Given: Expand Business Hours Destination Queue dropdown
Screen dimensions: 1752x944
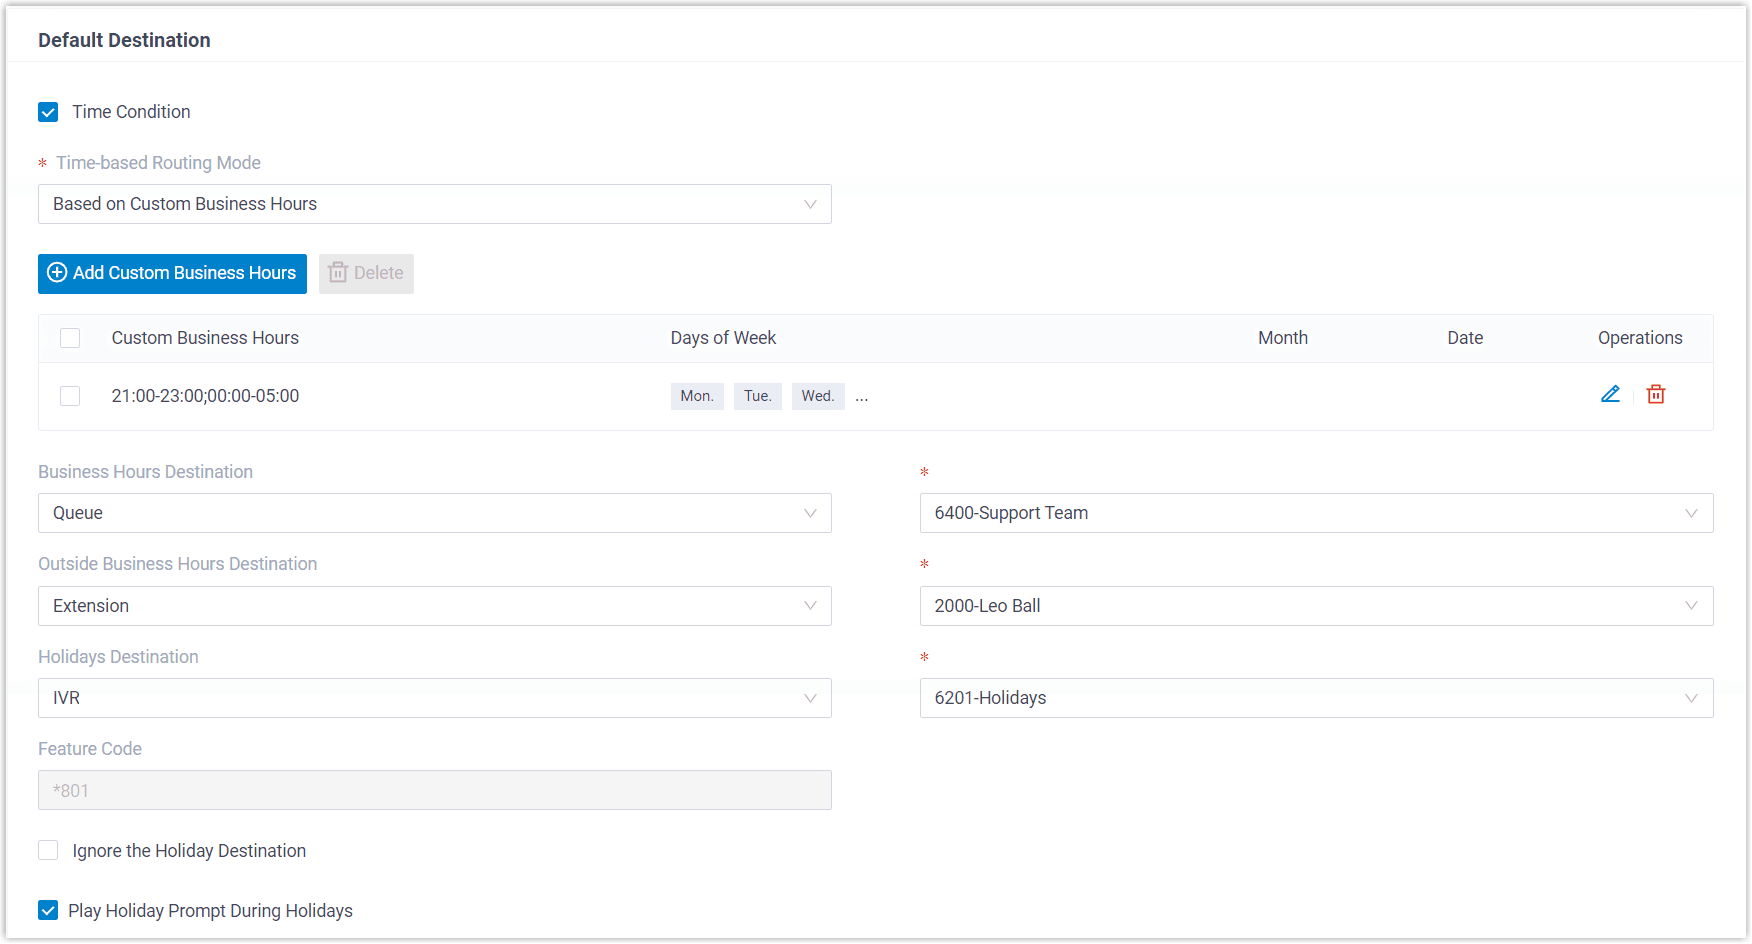Looking at the screenshot, I should coord(434,513).
